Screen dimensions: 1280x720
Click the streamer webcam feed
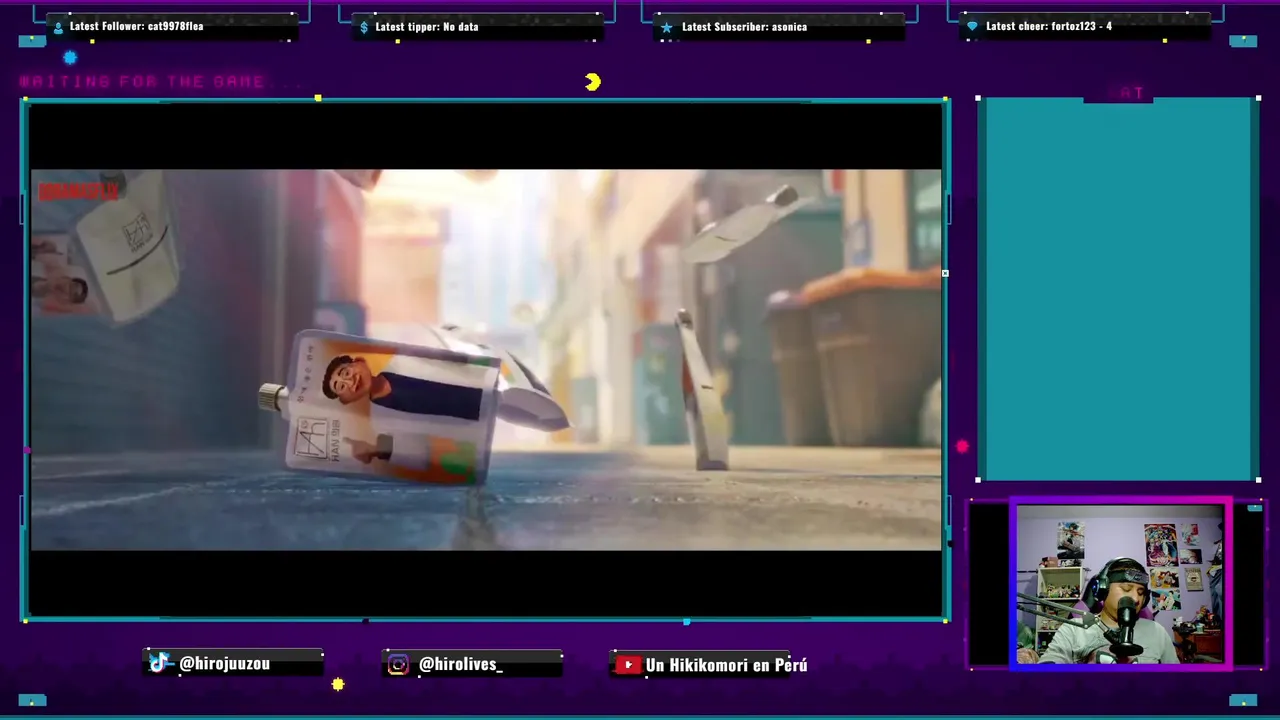[1120, 584]
